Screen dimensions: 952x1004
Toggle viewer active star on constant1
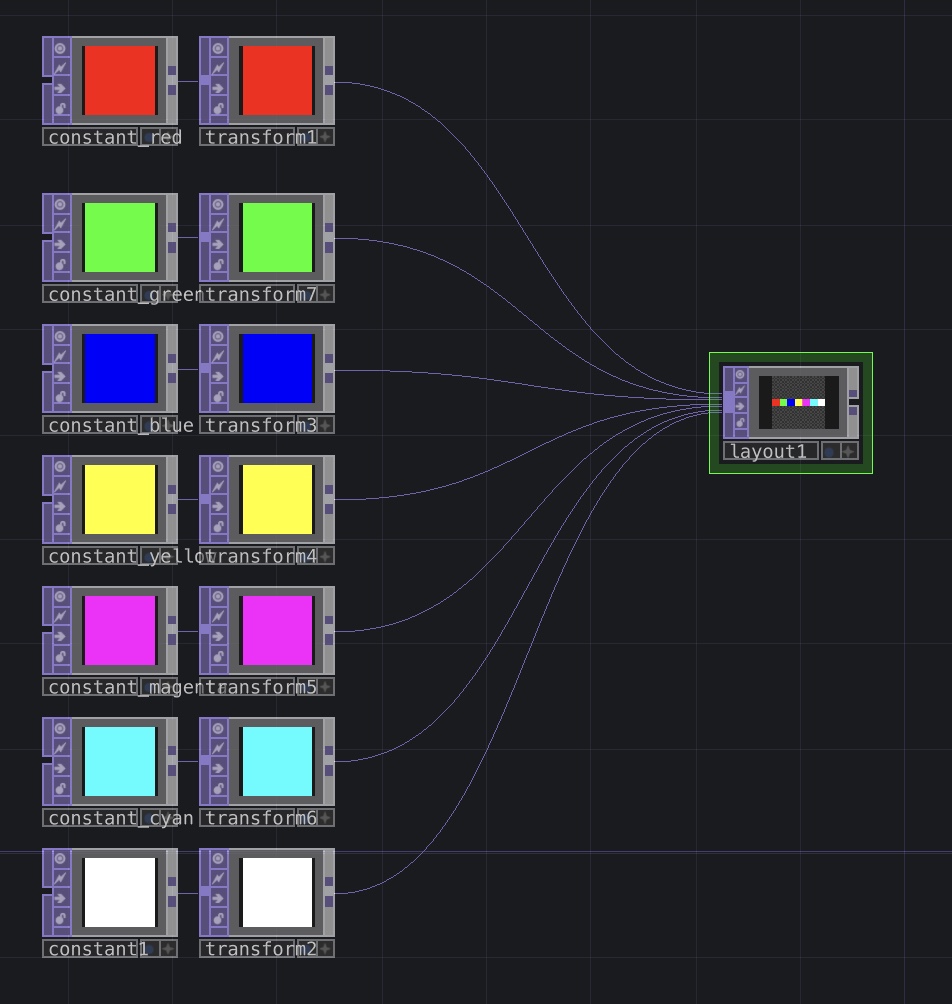[168, 948]
